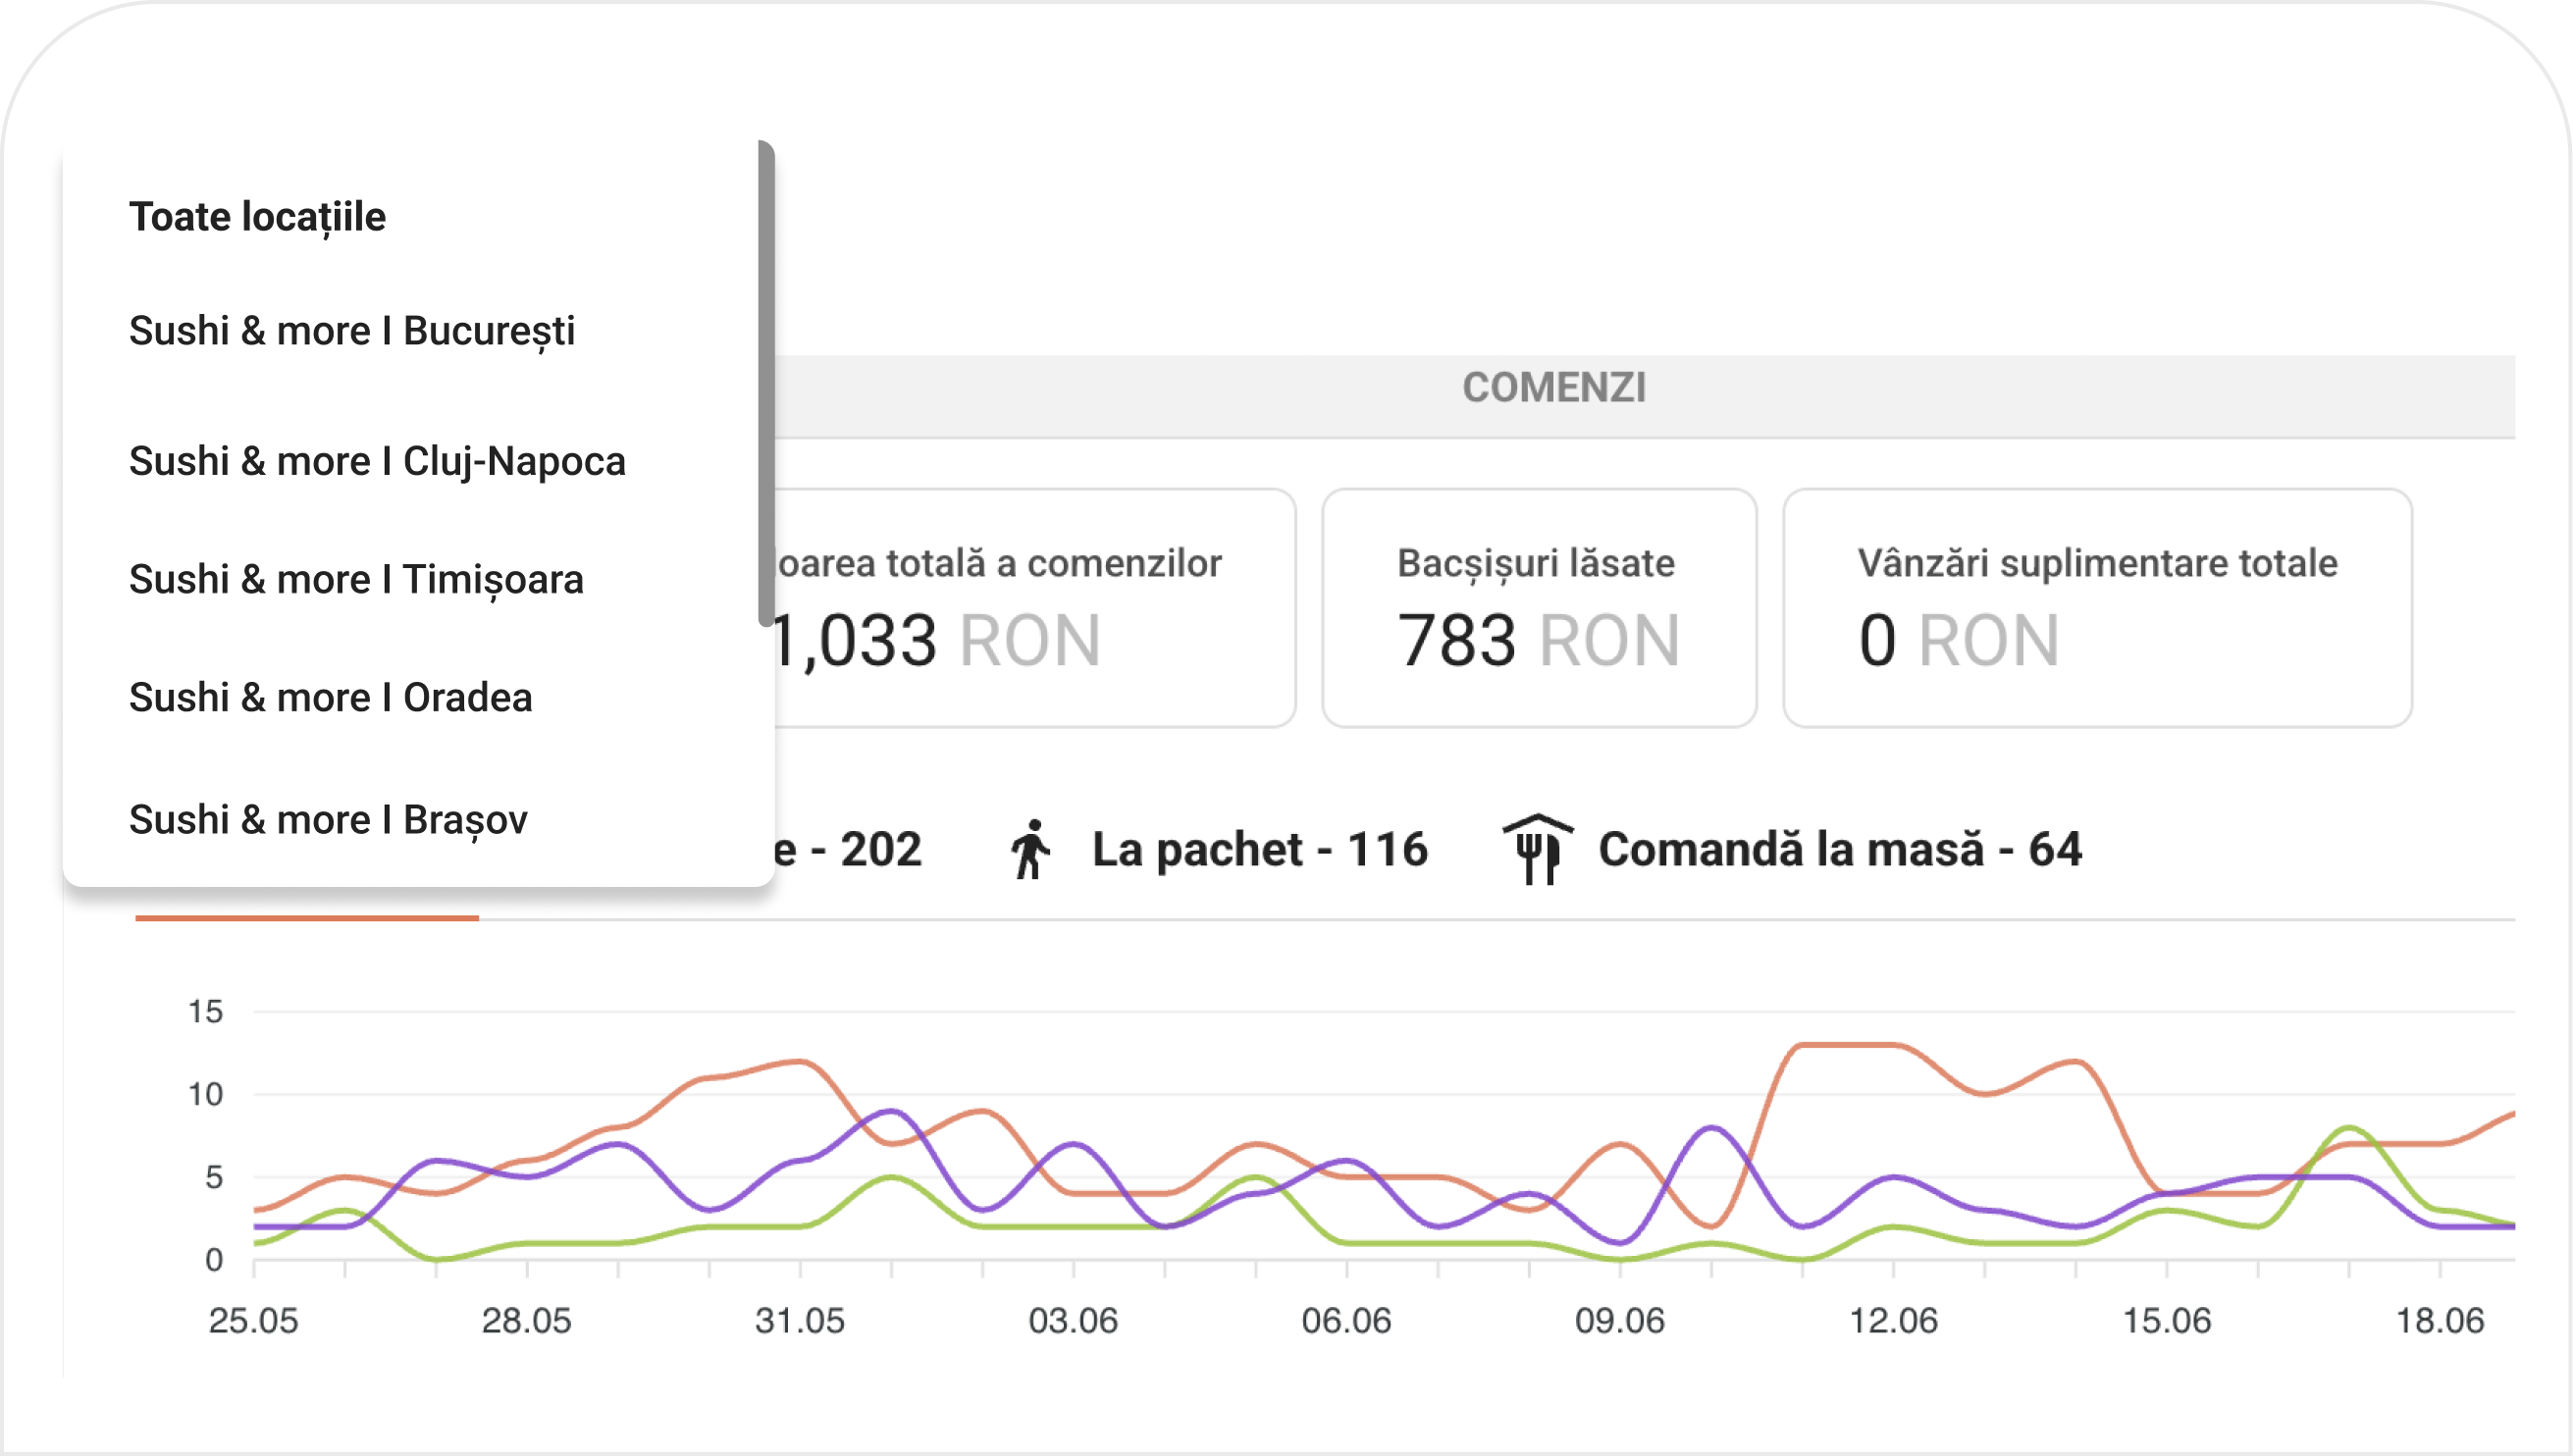
Task: Click the 06.06 date label on chart axis
Action: tap(1346, 1320)
